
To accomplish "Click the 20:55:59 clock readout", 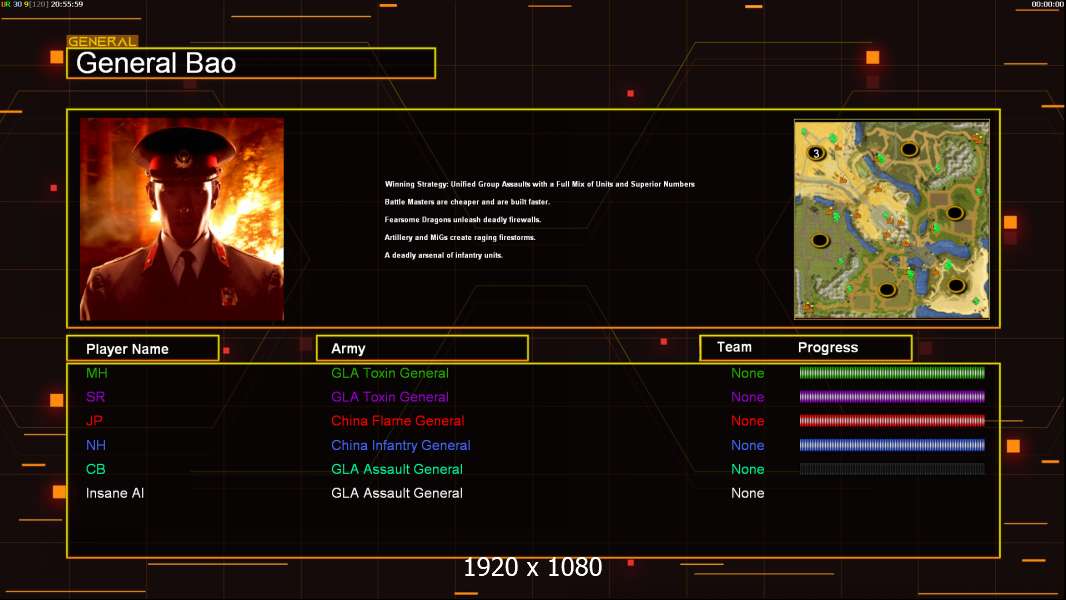I will pyautogui.click(x=67, y=4).
